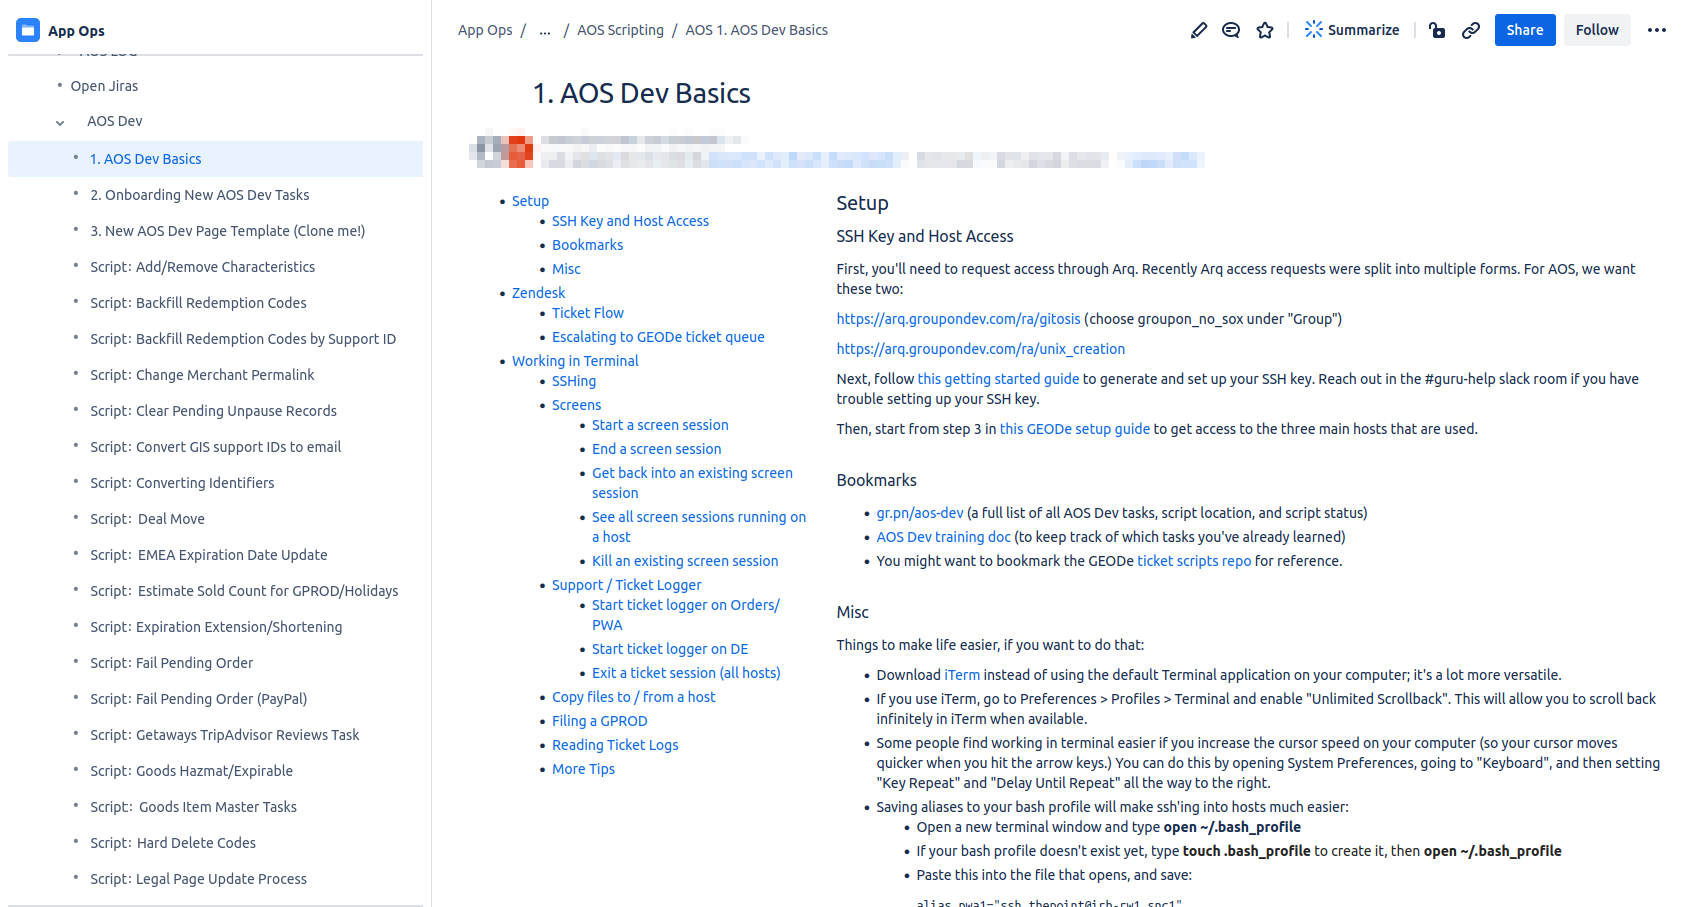Expand the breadcrumb ellipsis
This screenshot has height=907, width=1701.
pyautogui.click(x=544, y=30)
